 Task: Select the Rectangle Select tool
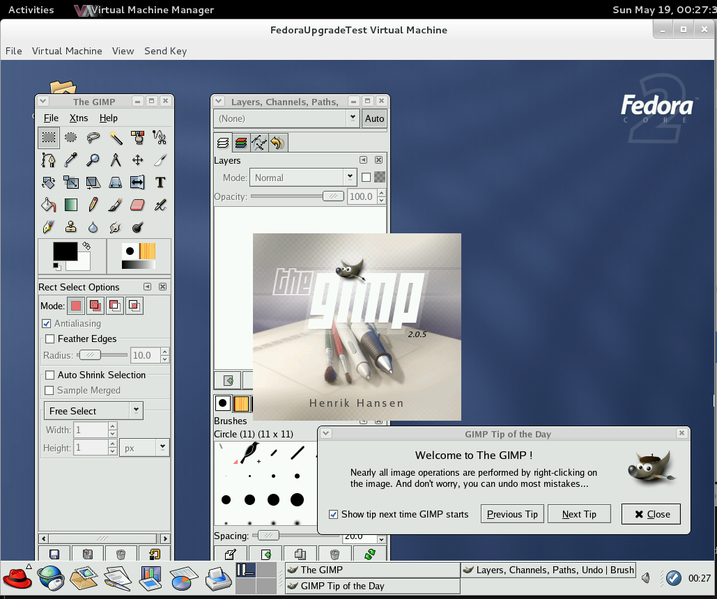(x=48, y=137)
